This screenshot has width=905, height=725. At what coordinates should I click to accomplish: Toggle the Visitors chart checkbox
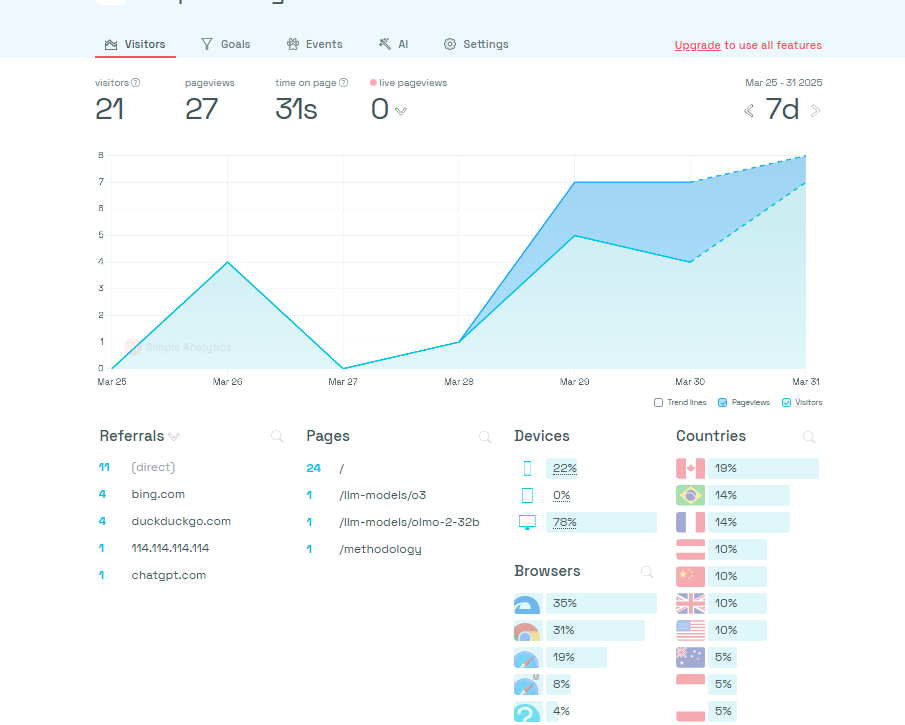tap(786, 402)
